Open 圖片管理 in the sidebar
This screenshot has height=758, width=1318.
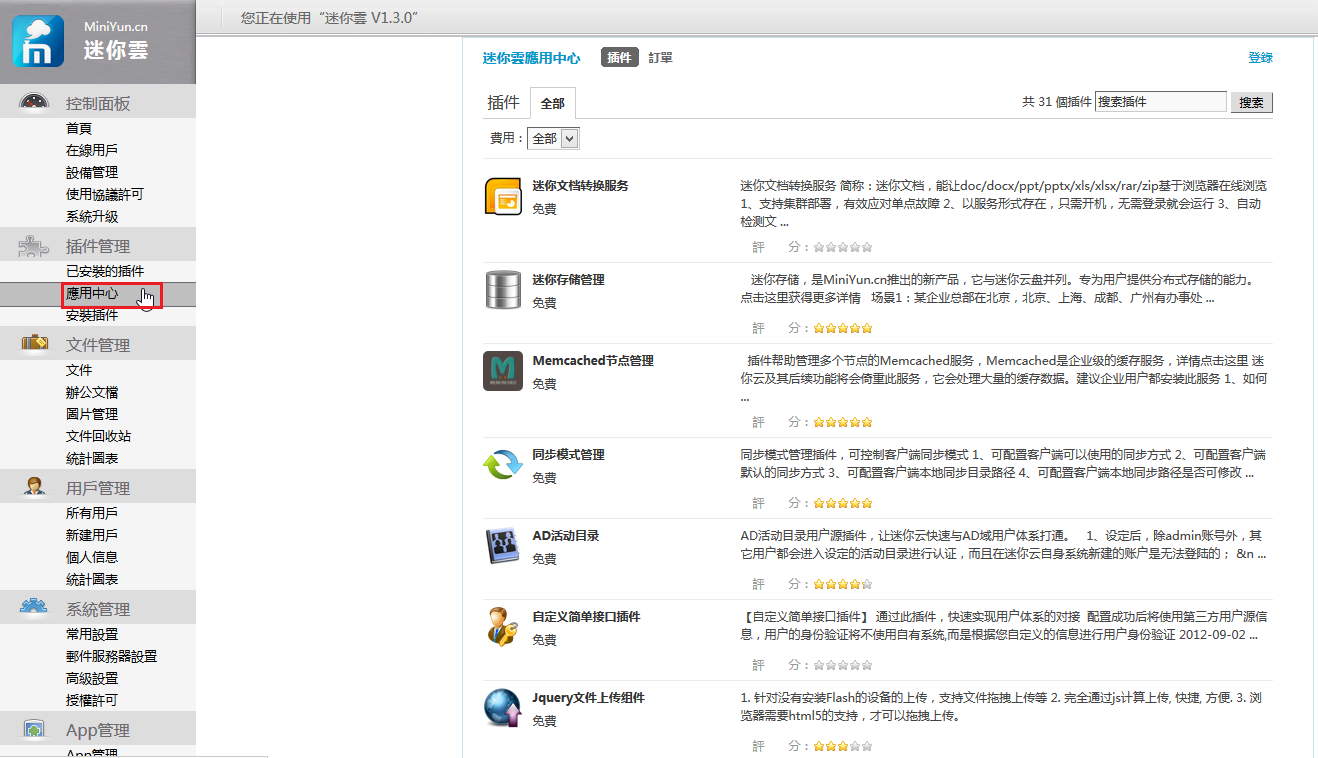(x=92, y=414)
